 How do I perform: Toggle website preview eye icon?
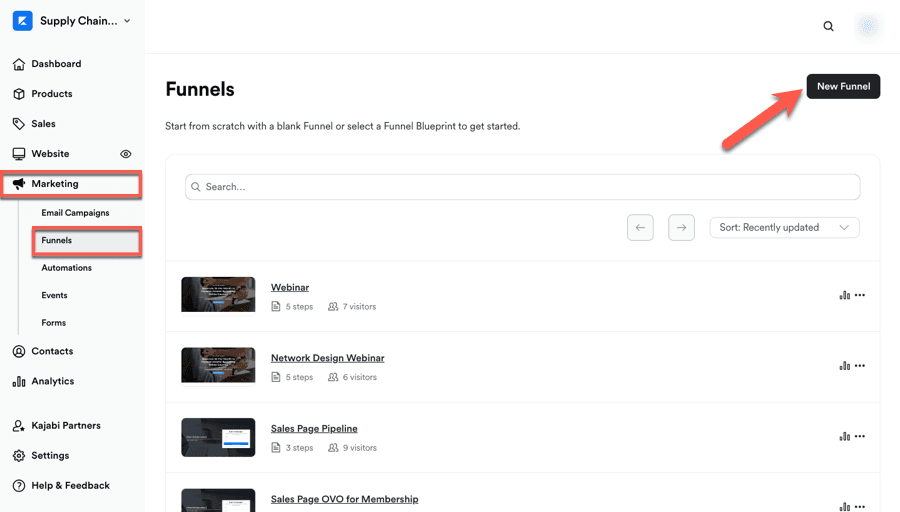[126, 154]
